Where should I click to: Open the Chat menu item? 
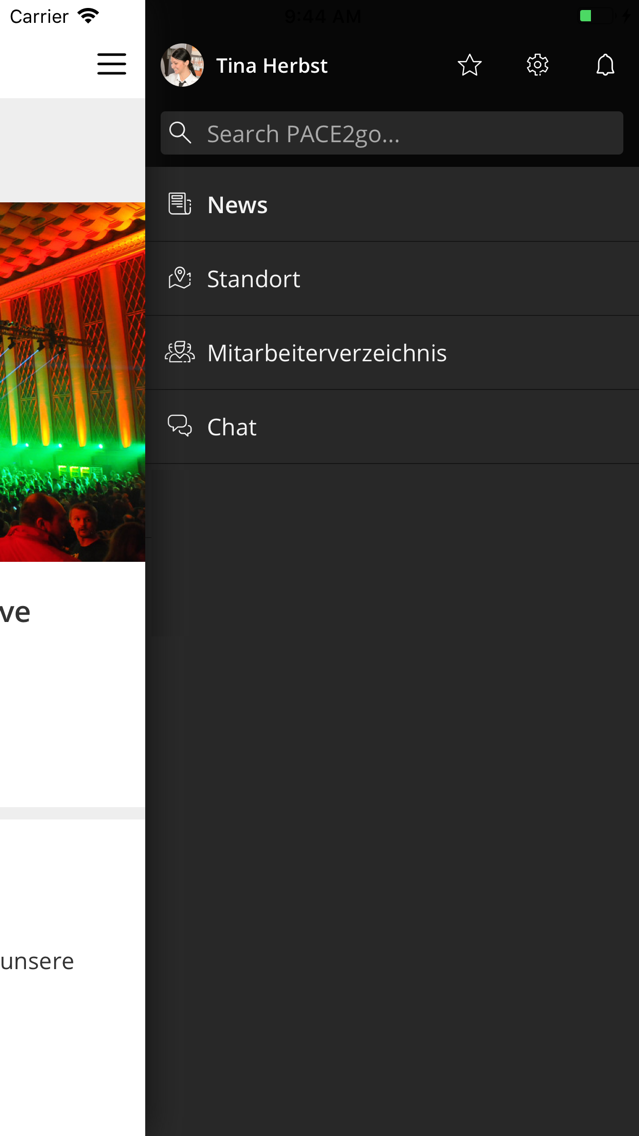coord(392,427)
